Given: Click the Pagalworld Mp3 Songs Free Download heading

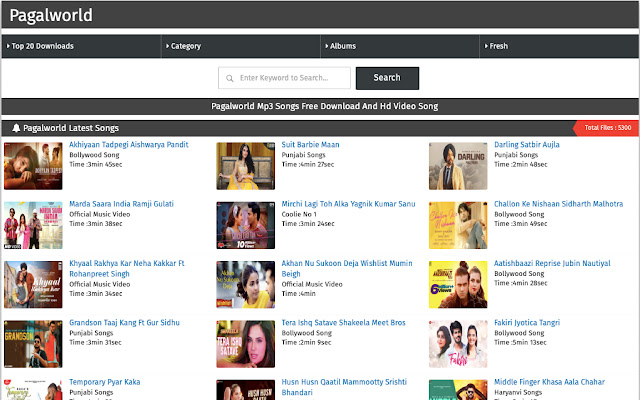Looking at the screenshot, I should [x=324, y=106].
